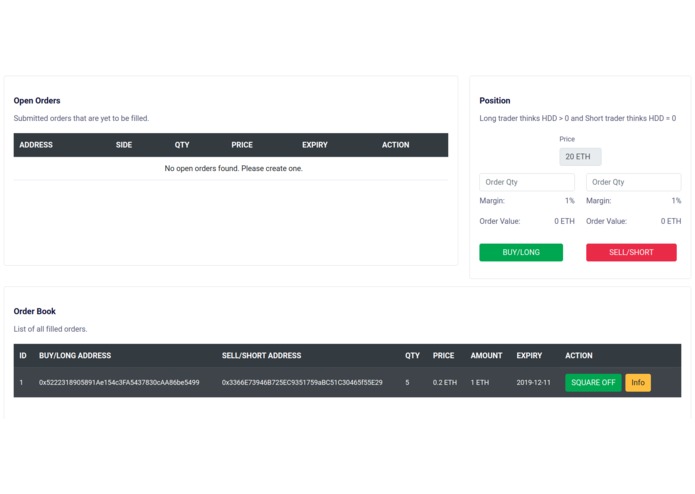Click the BUY/LONG ADDRESS column header
The image size is (695, 494).
click(75, 355)
